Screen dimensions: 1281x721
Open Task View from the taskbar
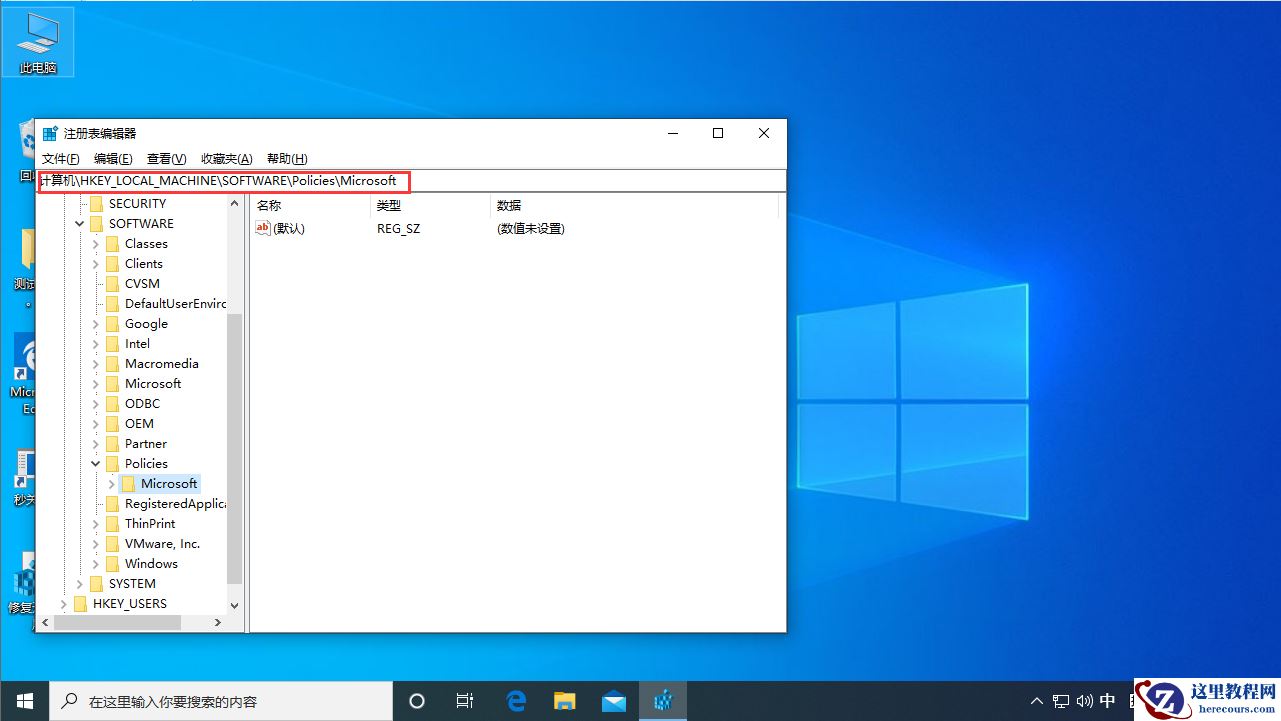464,700
